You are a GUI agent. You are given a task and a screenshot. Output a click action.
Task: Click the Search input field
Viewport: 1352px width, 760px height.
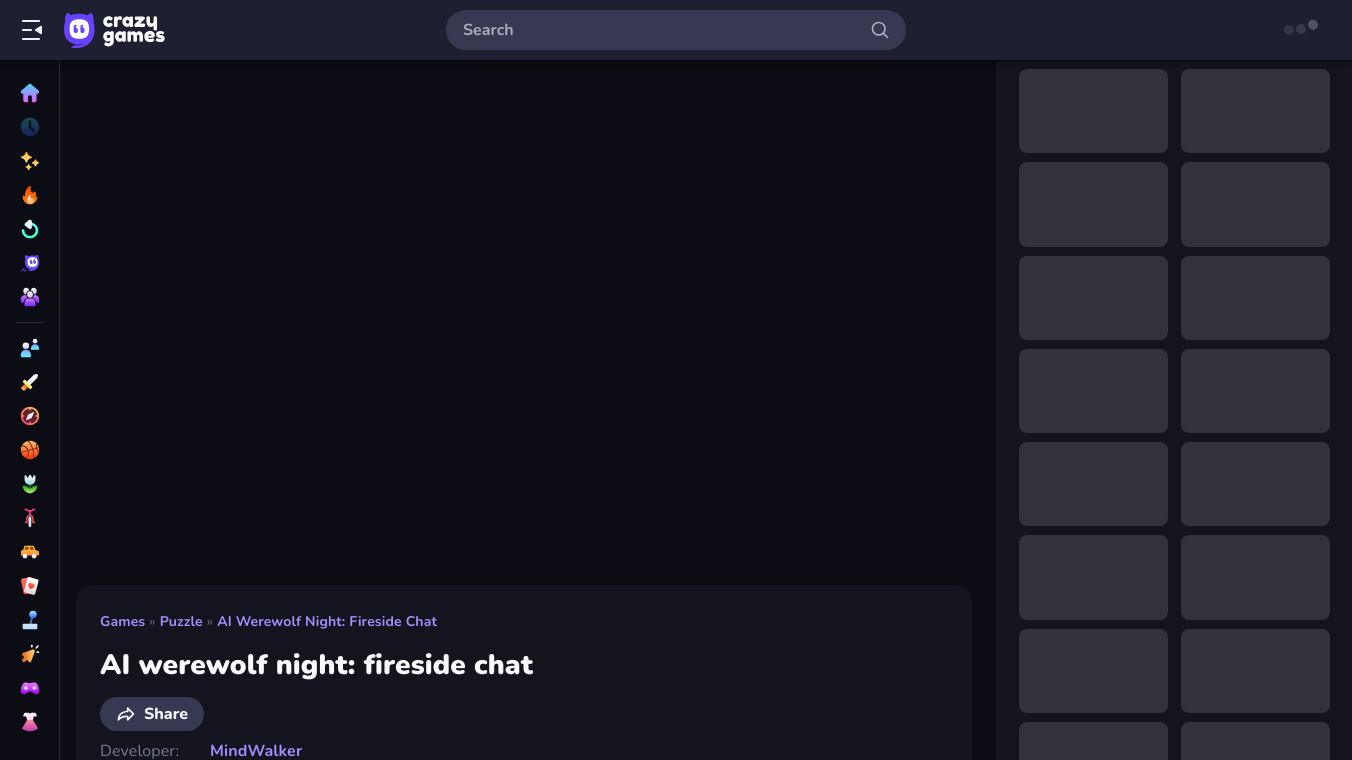660,30
